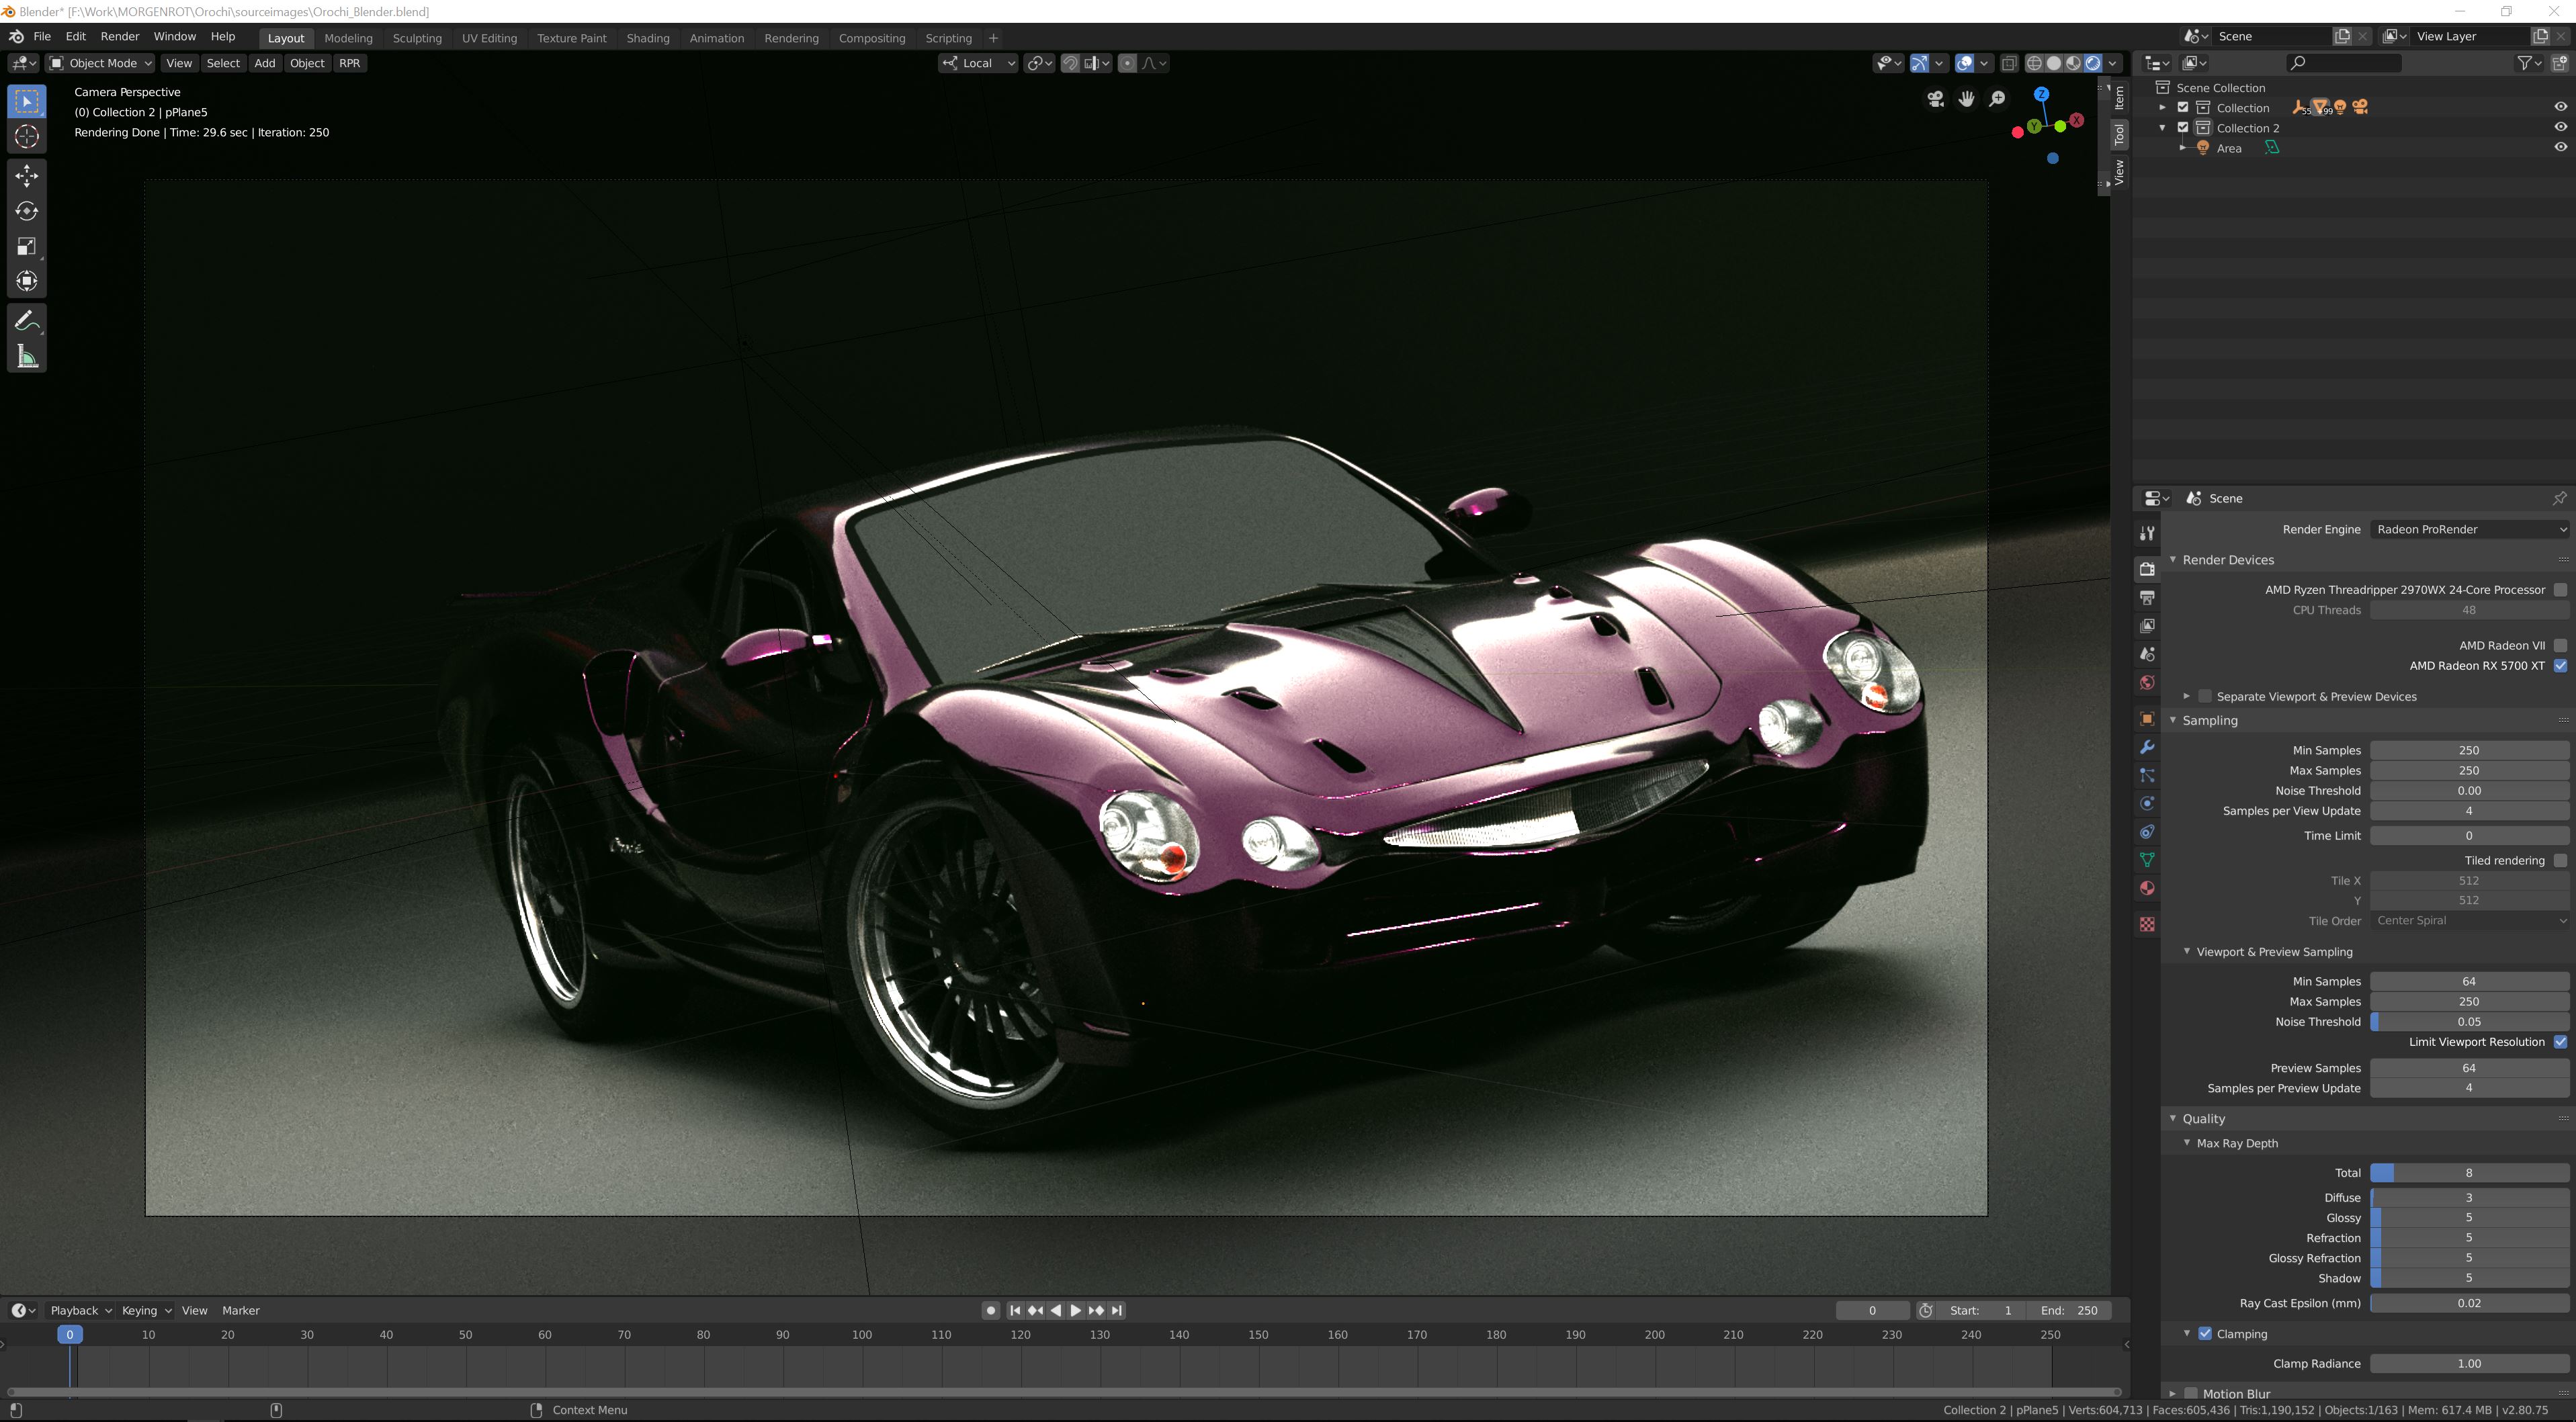Hide the Area light in outliner
Screen dimensions: 2576x1422
coord(2560,148)
